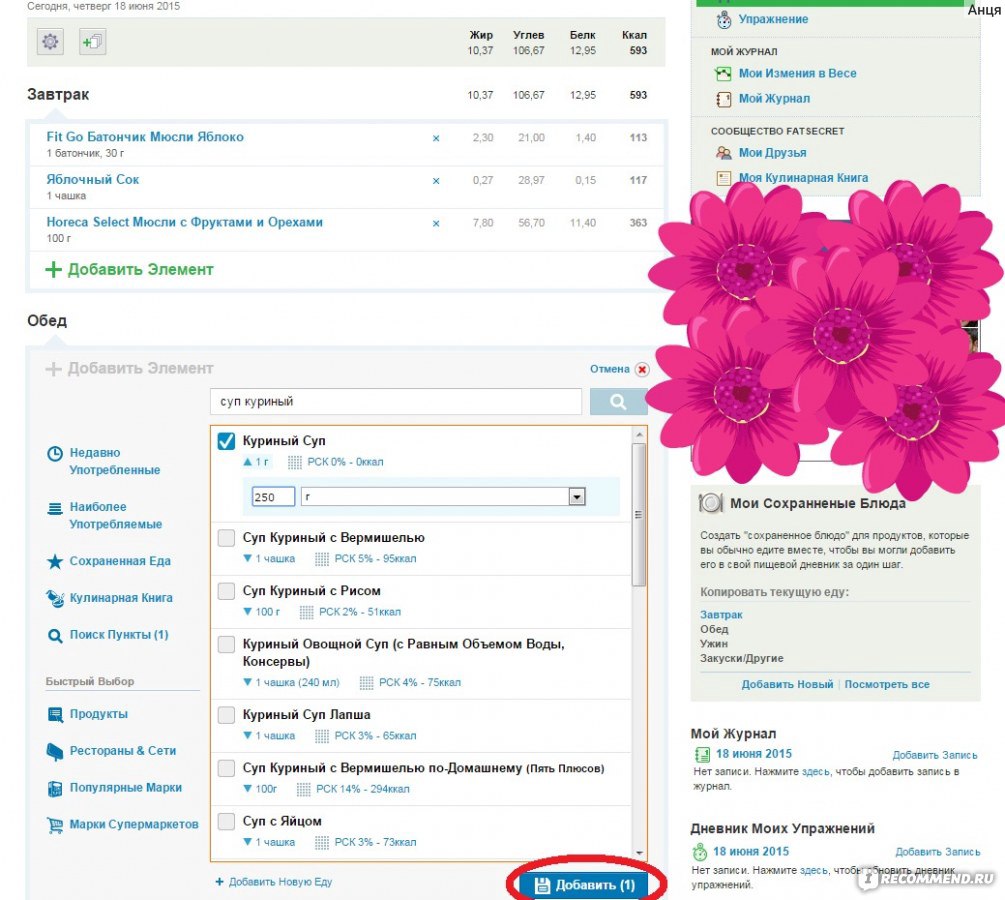Screen dimensions: 1005x900
Task: Check Суп Куриный с Рисом checkbox
Action: coord(226,591)
